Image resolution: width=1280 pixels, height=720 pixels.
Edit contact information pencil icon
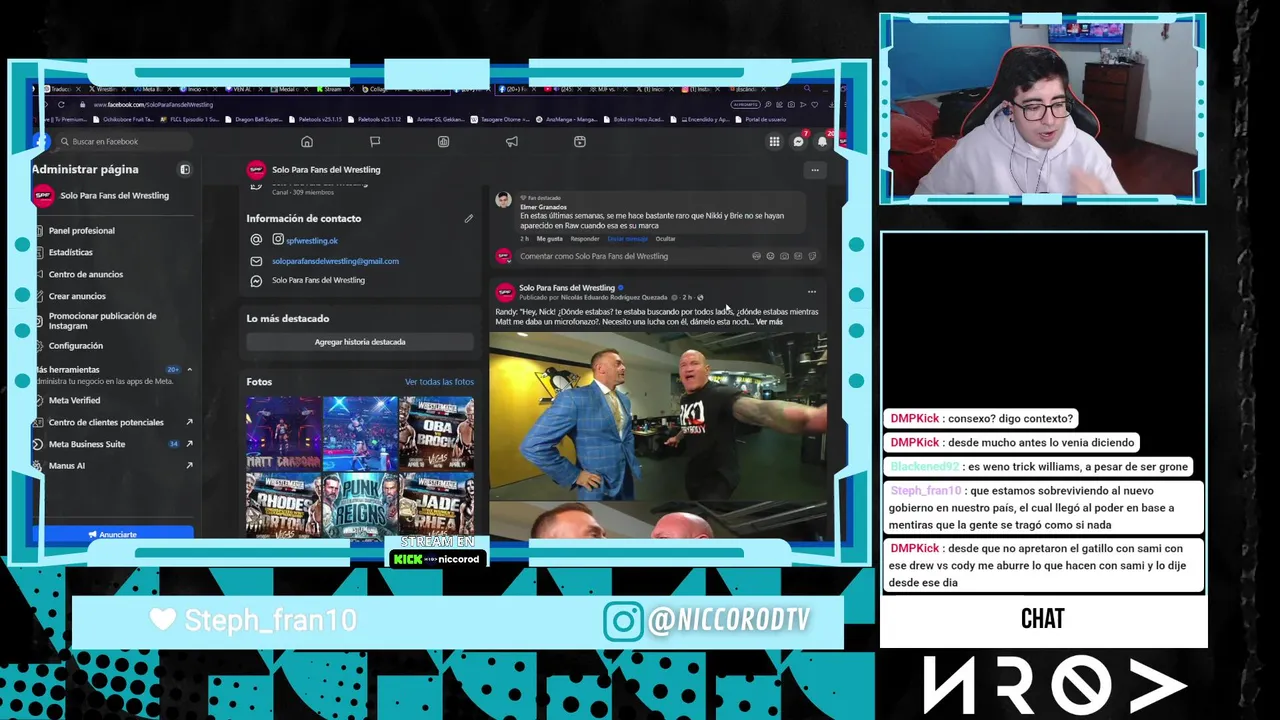pyautogui.click(x=468, y=218)
